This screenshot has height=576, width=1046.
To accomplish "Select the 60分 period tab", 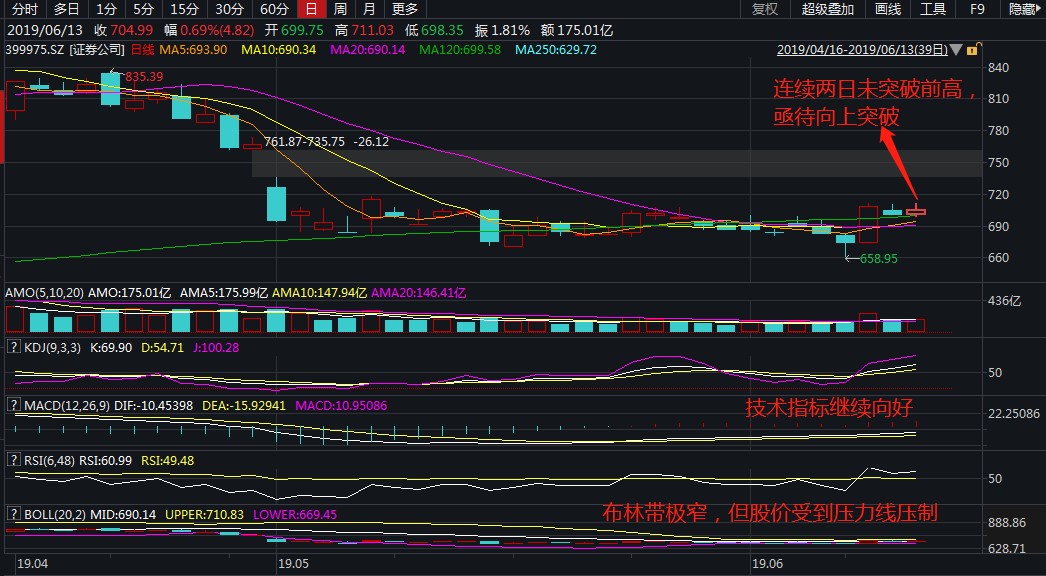I will [x=274, y=9].
